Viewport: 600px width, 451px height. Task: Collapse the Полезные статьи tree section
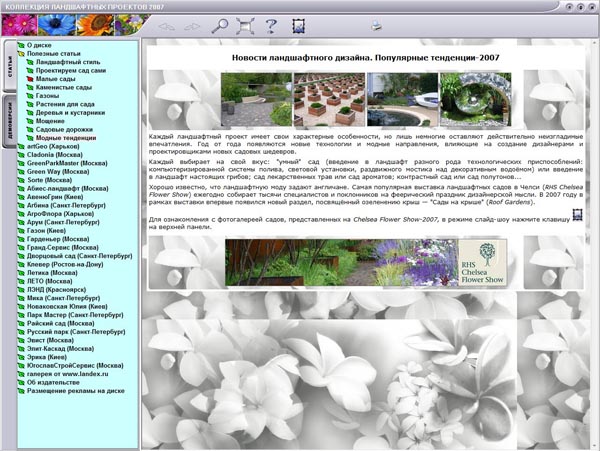[21, 53]
